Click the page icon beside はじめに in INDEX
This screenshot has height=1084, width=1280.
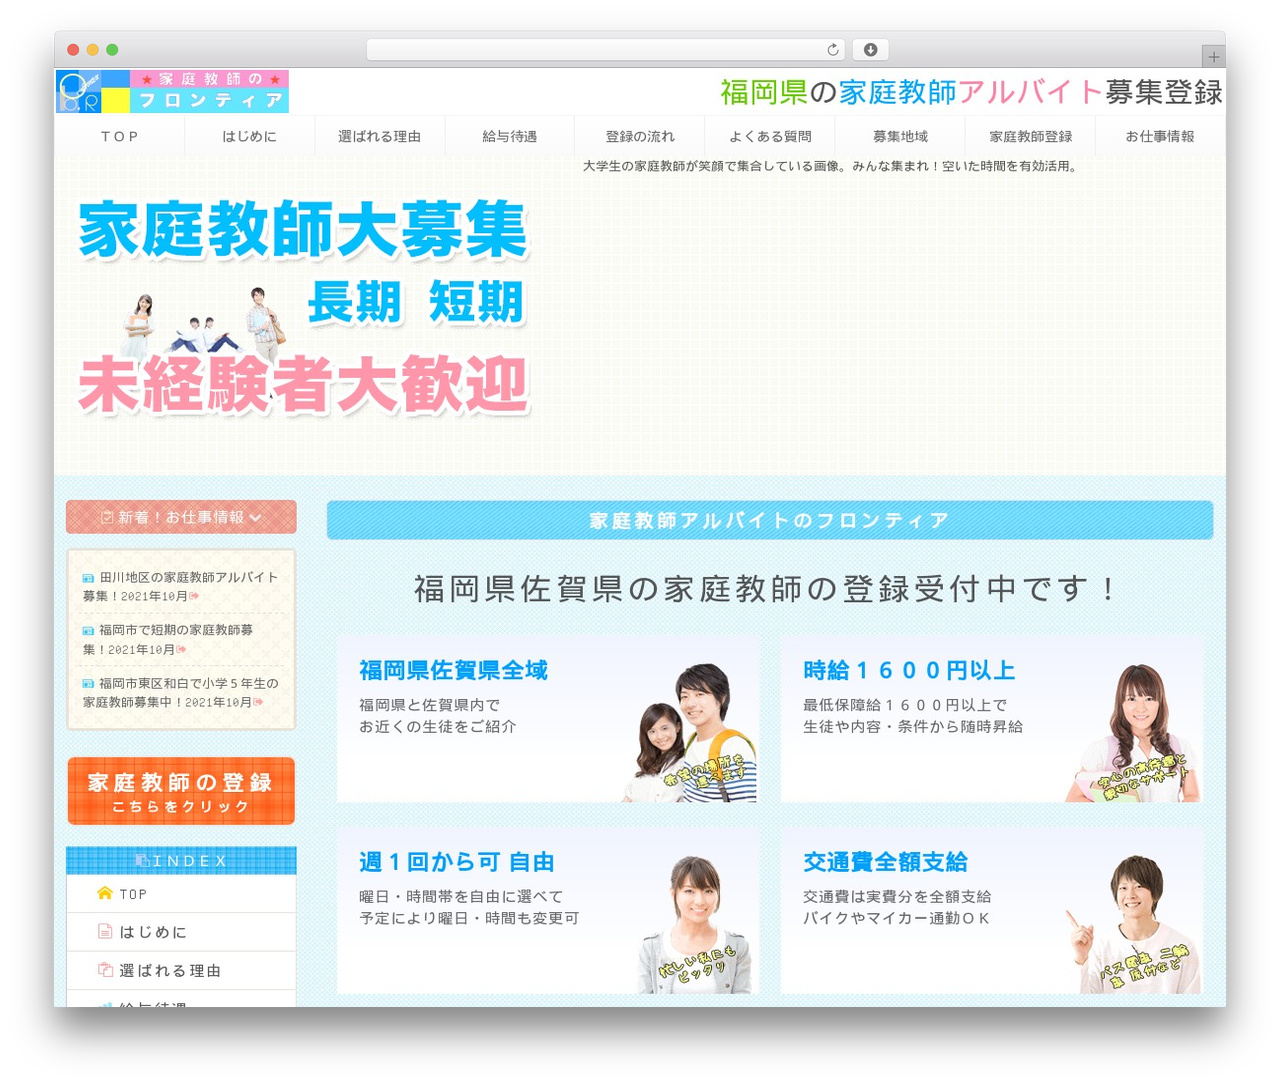pyautogui.click(x=104, y=931)
